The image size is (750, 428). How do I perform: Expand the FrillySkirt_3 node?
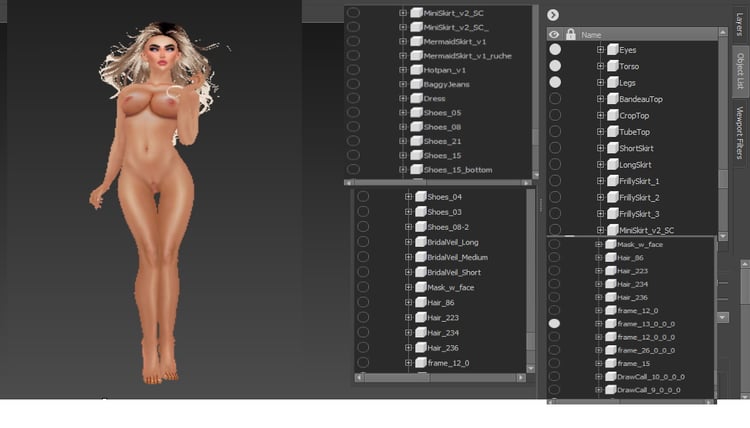tap(600, 213)
